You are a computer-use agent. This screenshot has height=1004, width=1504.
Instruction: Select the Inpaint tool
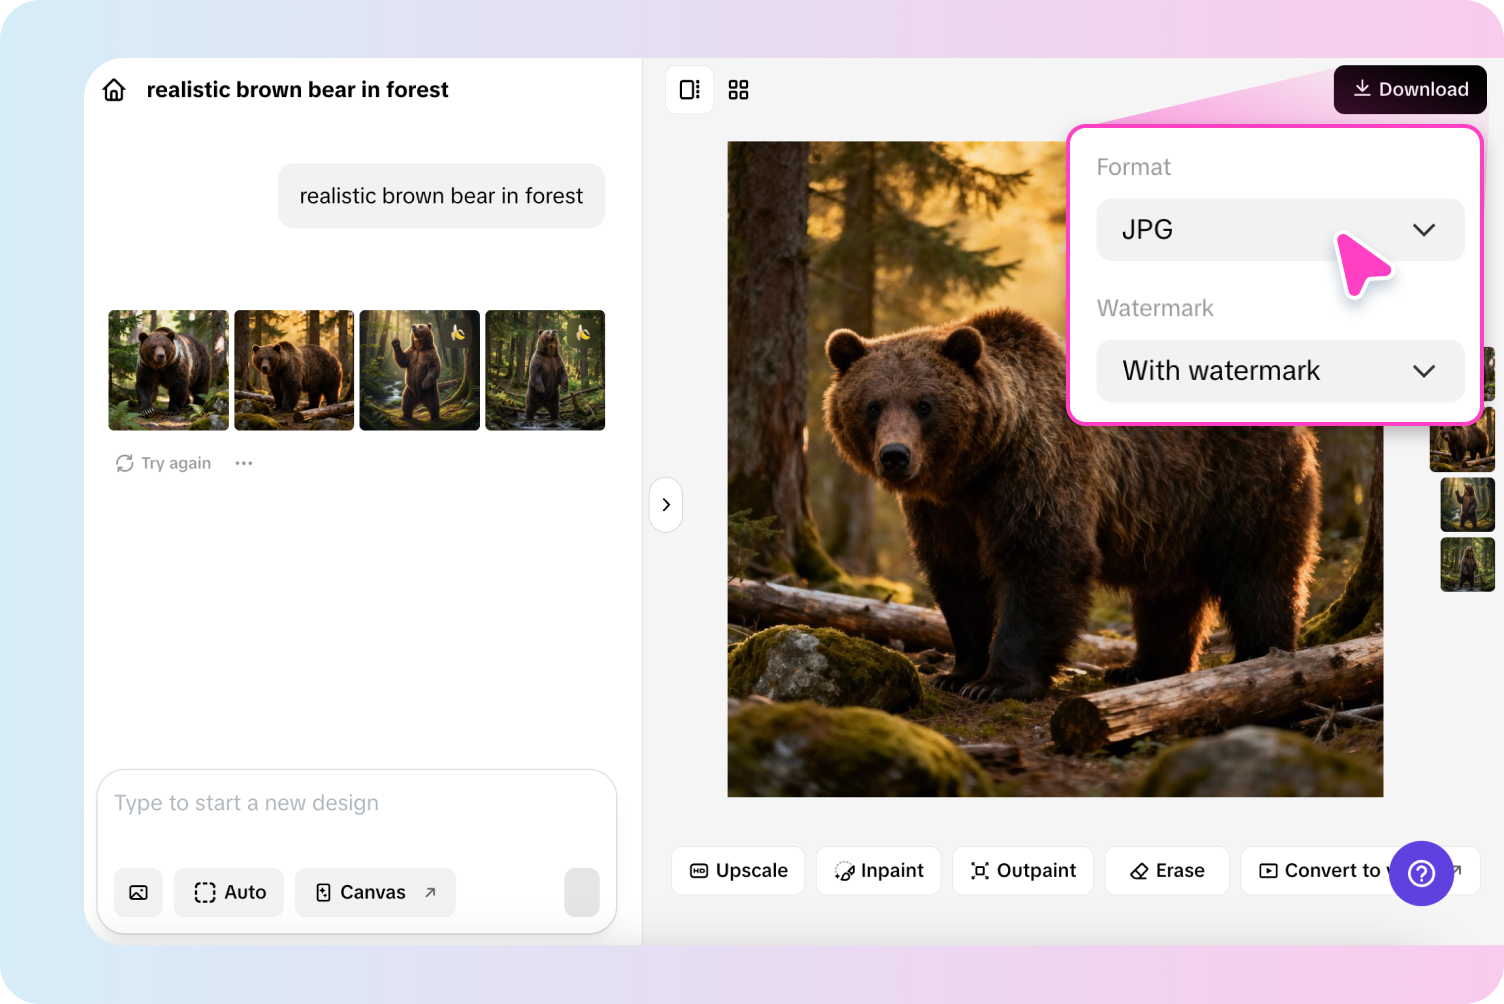(x=878, y=870)
